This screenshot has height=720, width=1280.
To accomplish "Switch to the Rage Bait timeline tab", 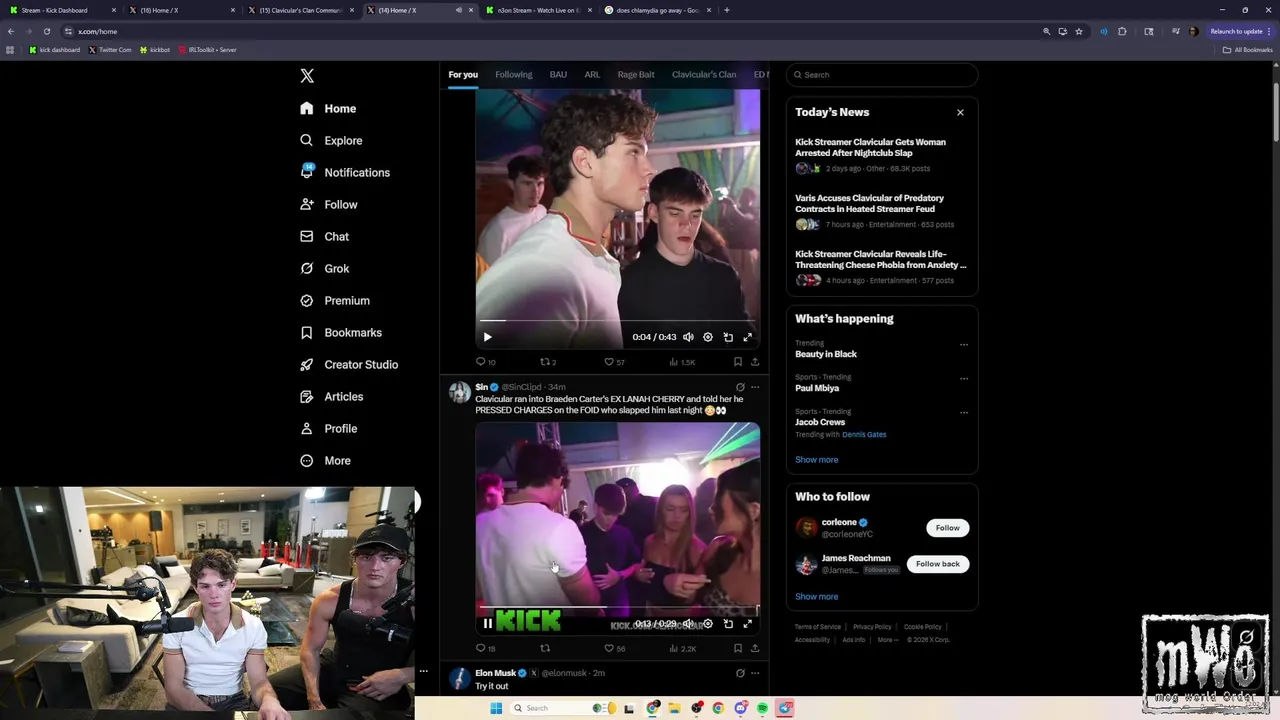I will click(x=636, y=75).
